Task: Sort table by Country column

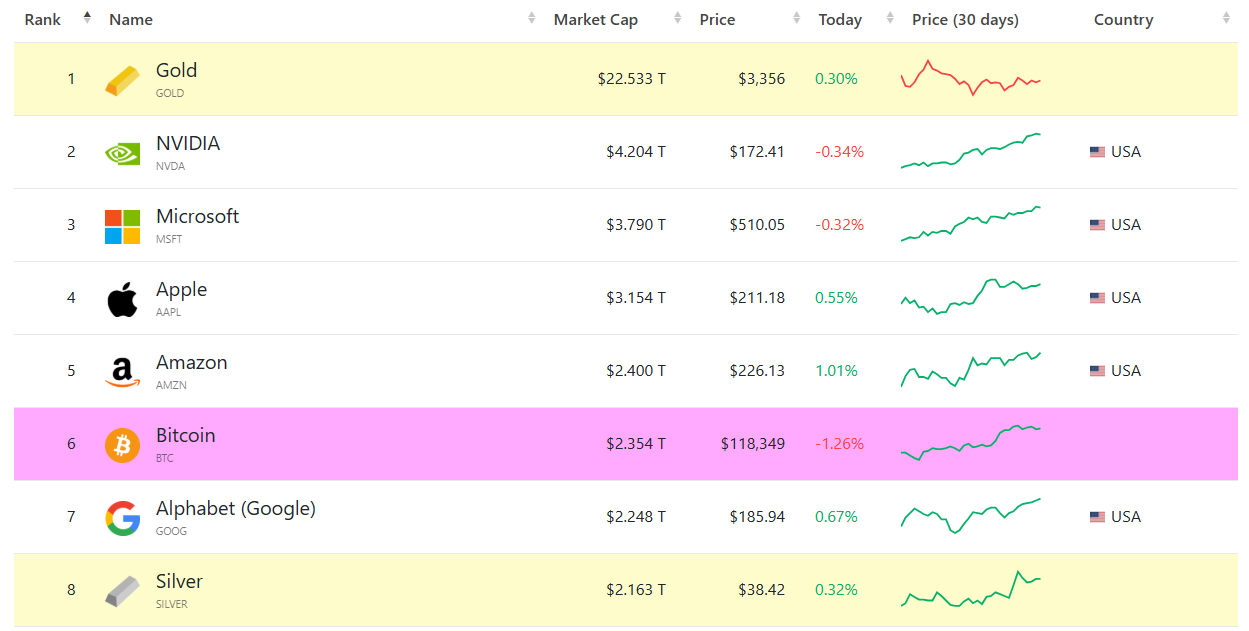Action: (1123, 20)
